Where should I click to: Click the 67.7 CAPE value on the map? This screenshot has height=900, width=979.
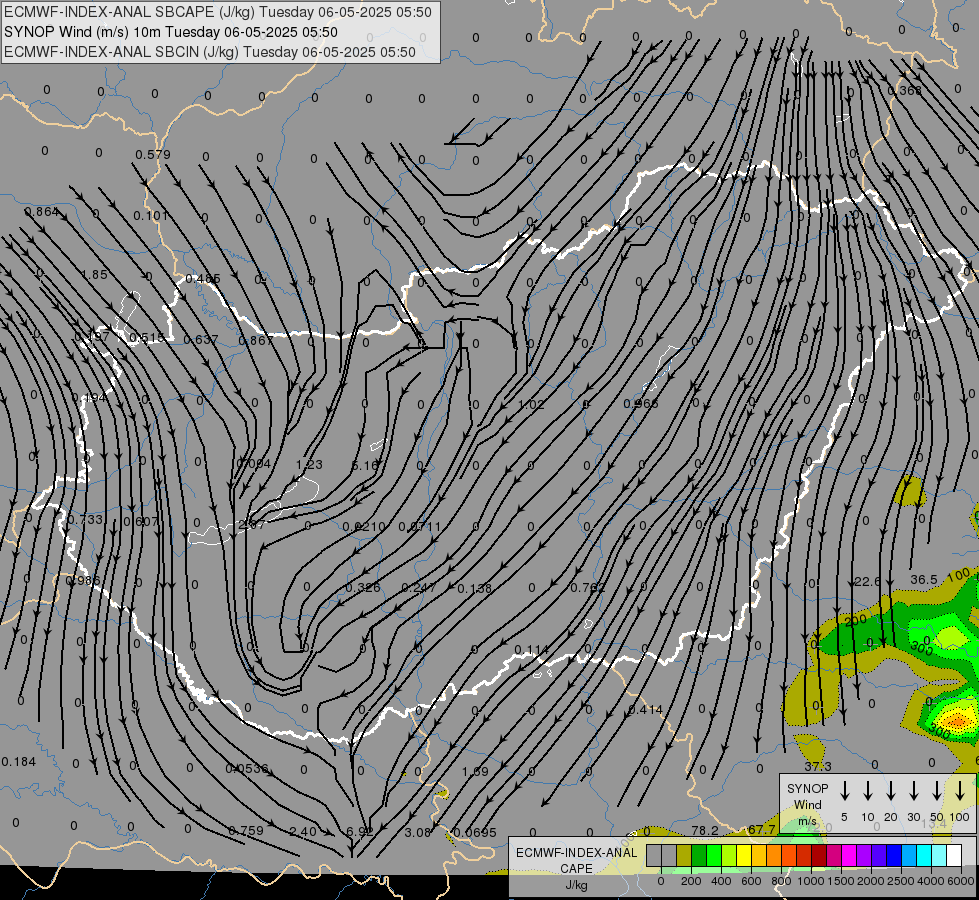point(761,829)
